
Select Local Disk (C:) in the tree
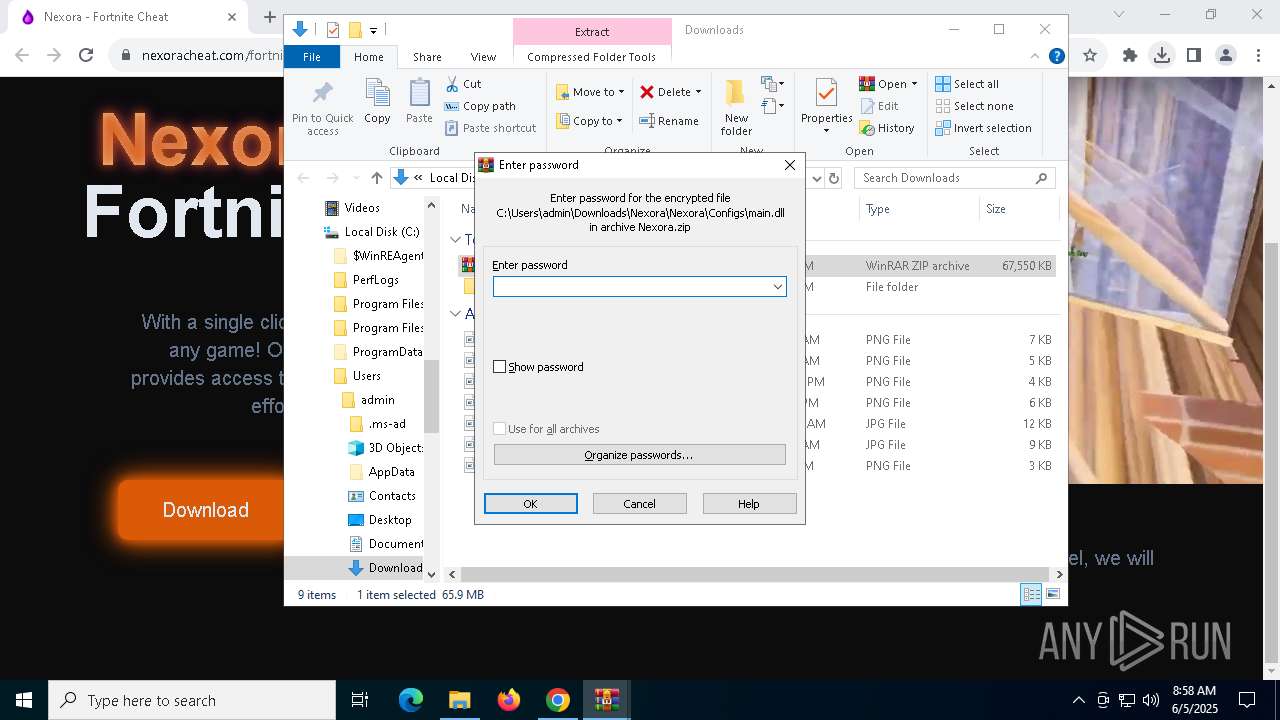(x=371, y=232)
